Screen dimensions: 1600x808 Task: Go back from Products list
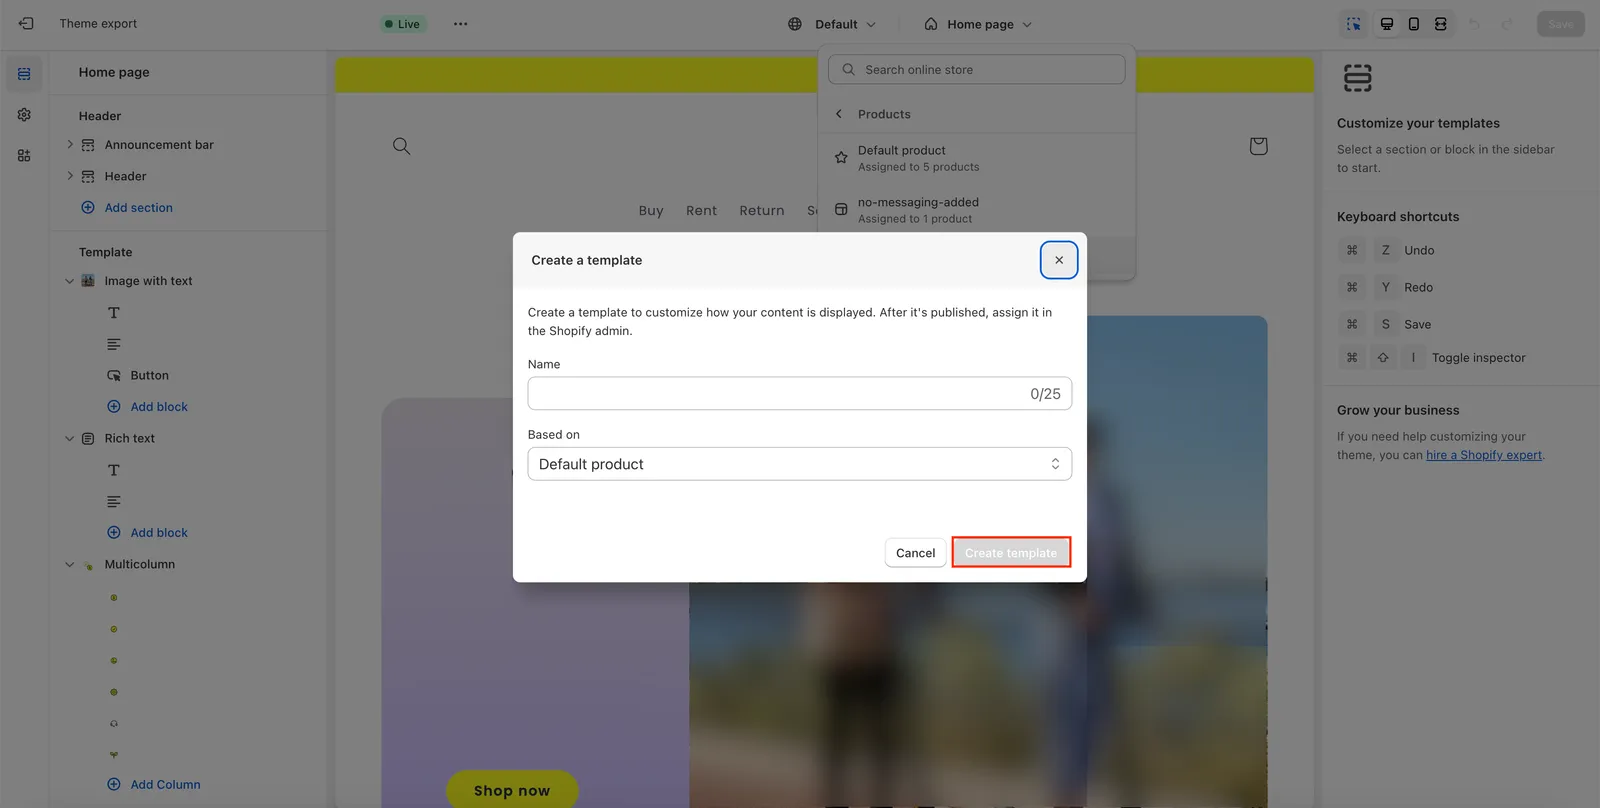pos(839,114)
